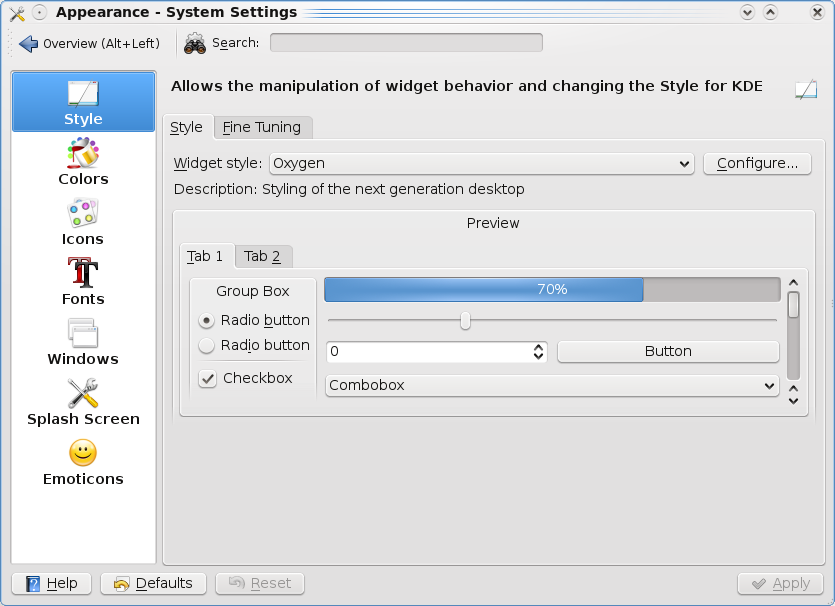Image resolution: width=835 pixels, height=606 pixels.
Task: Expand the Combobox in the preview
Action: 552,385
